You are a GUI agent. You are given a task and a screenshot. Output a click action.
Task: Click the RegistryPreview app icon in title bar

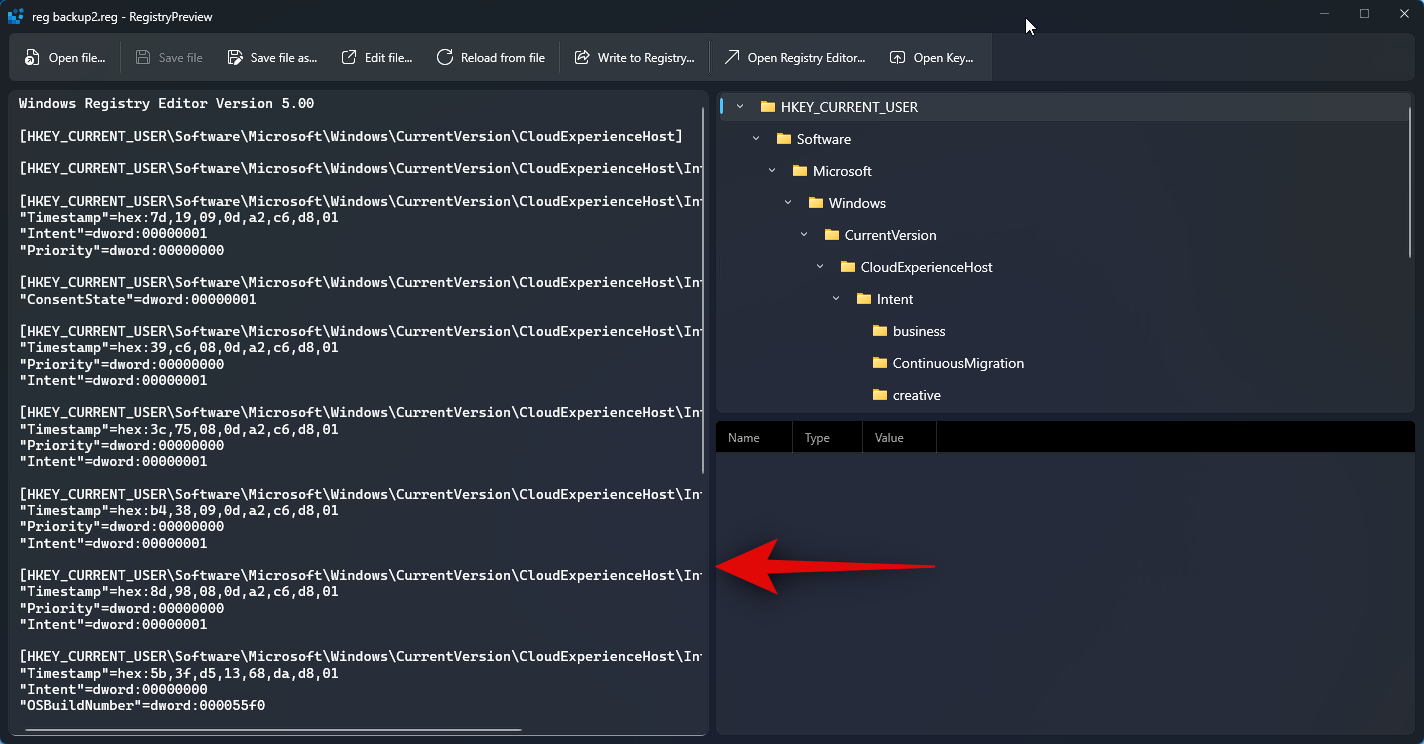tap(16, 16)
